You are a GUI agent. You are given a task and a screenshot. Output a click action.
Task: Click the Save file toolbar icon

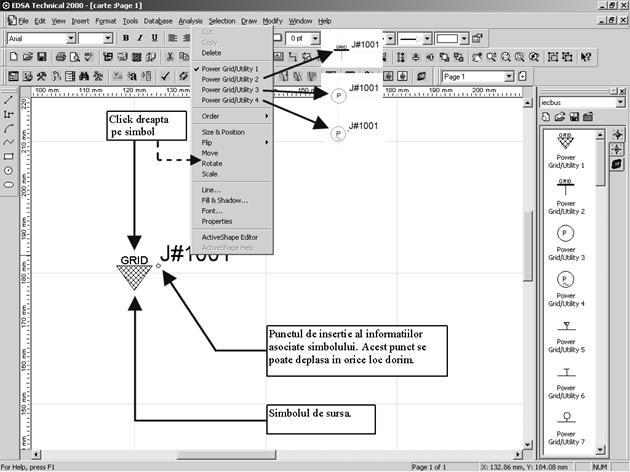pos(43,57)
